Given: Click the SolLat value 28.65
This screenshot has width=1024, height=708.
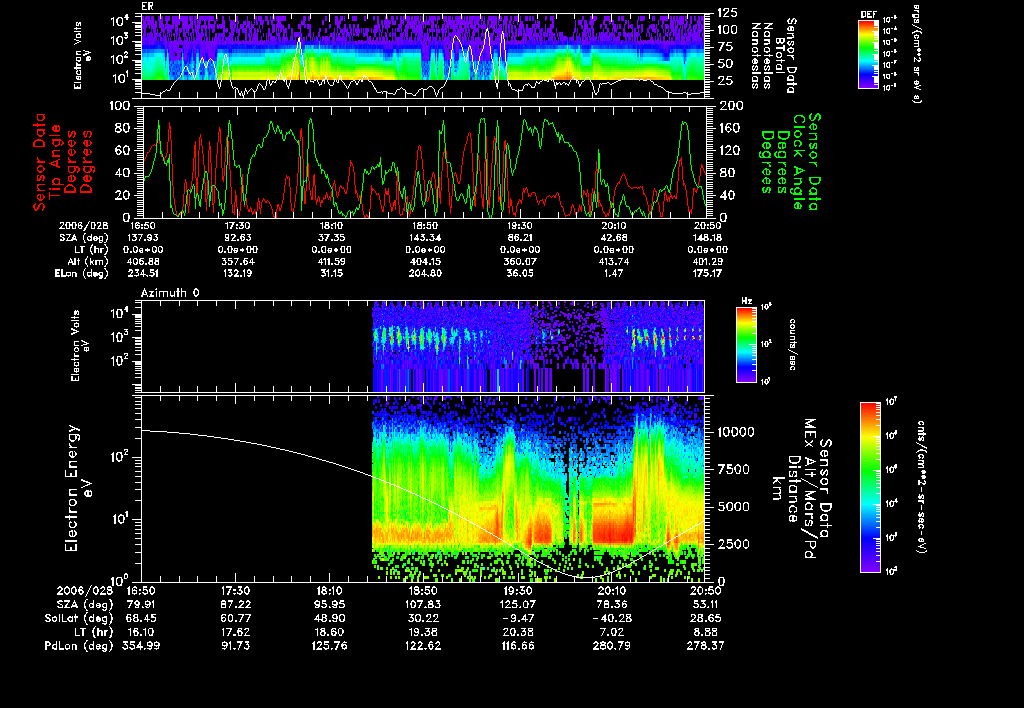Looking at the screenshot, I should pyautogui.click(x=705, y=618).
